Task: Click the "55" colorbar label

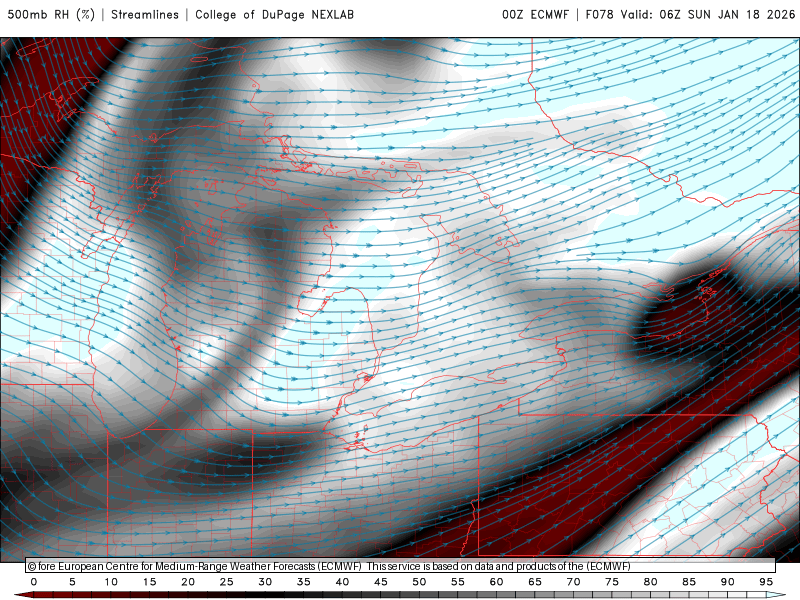Action: pyautogui.click(x=458, y=582)
